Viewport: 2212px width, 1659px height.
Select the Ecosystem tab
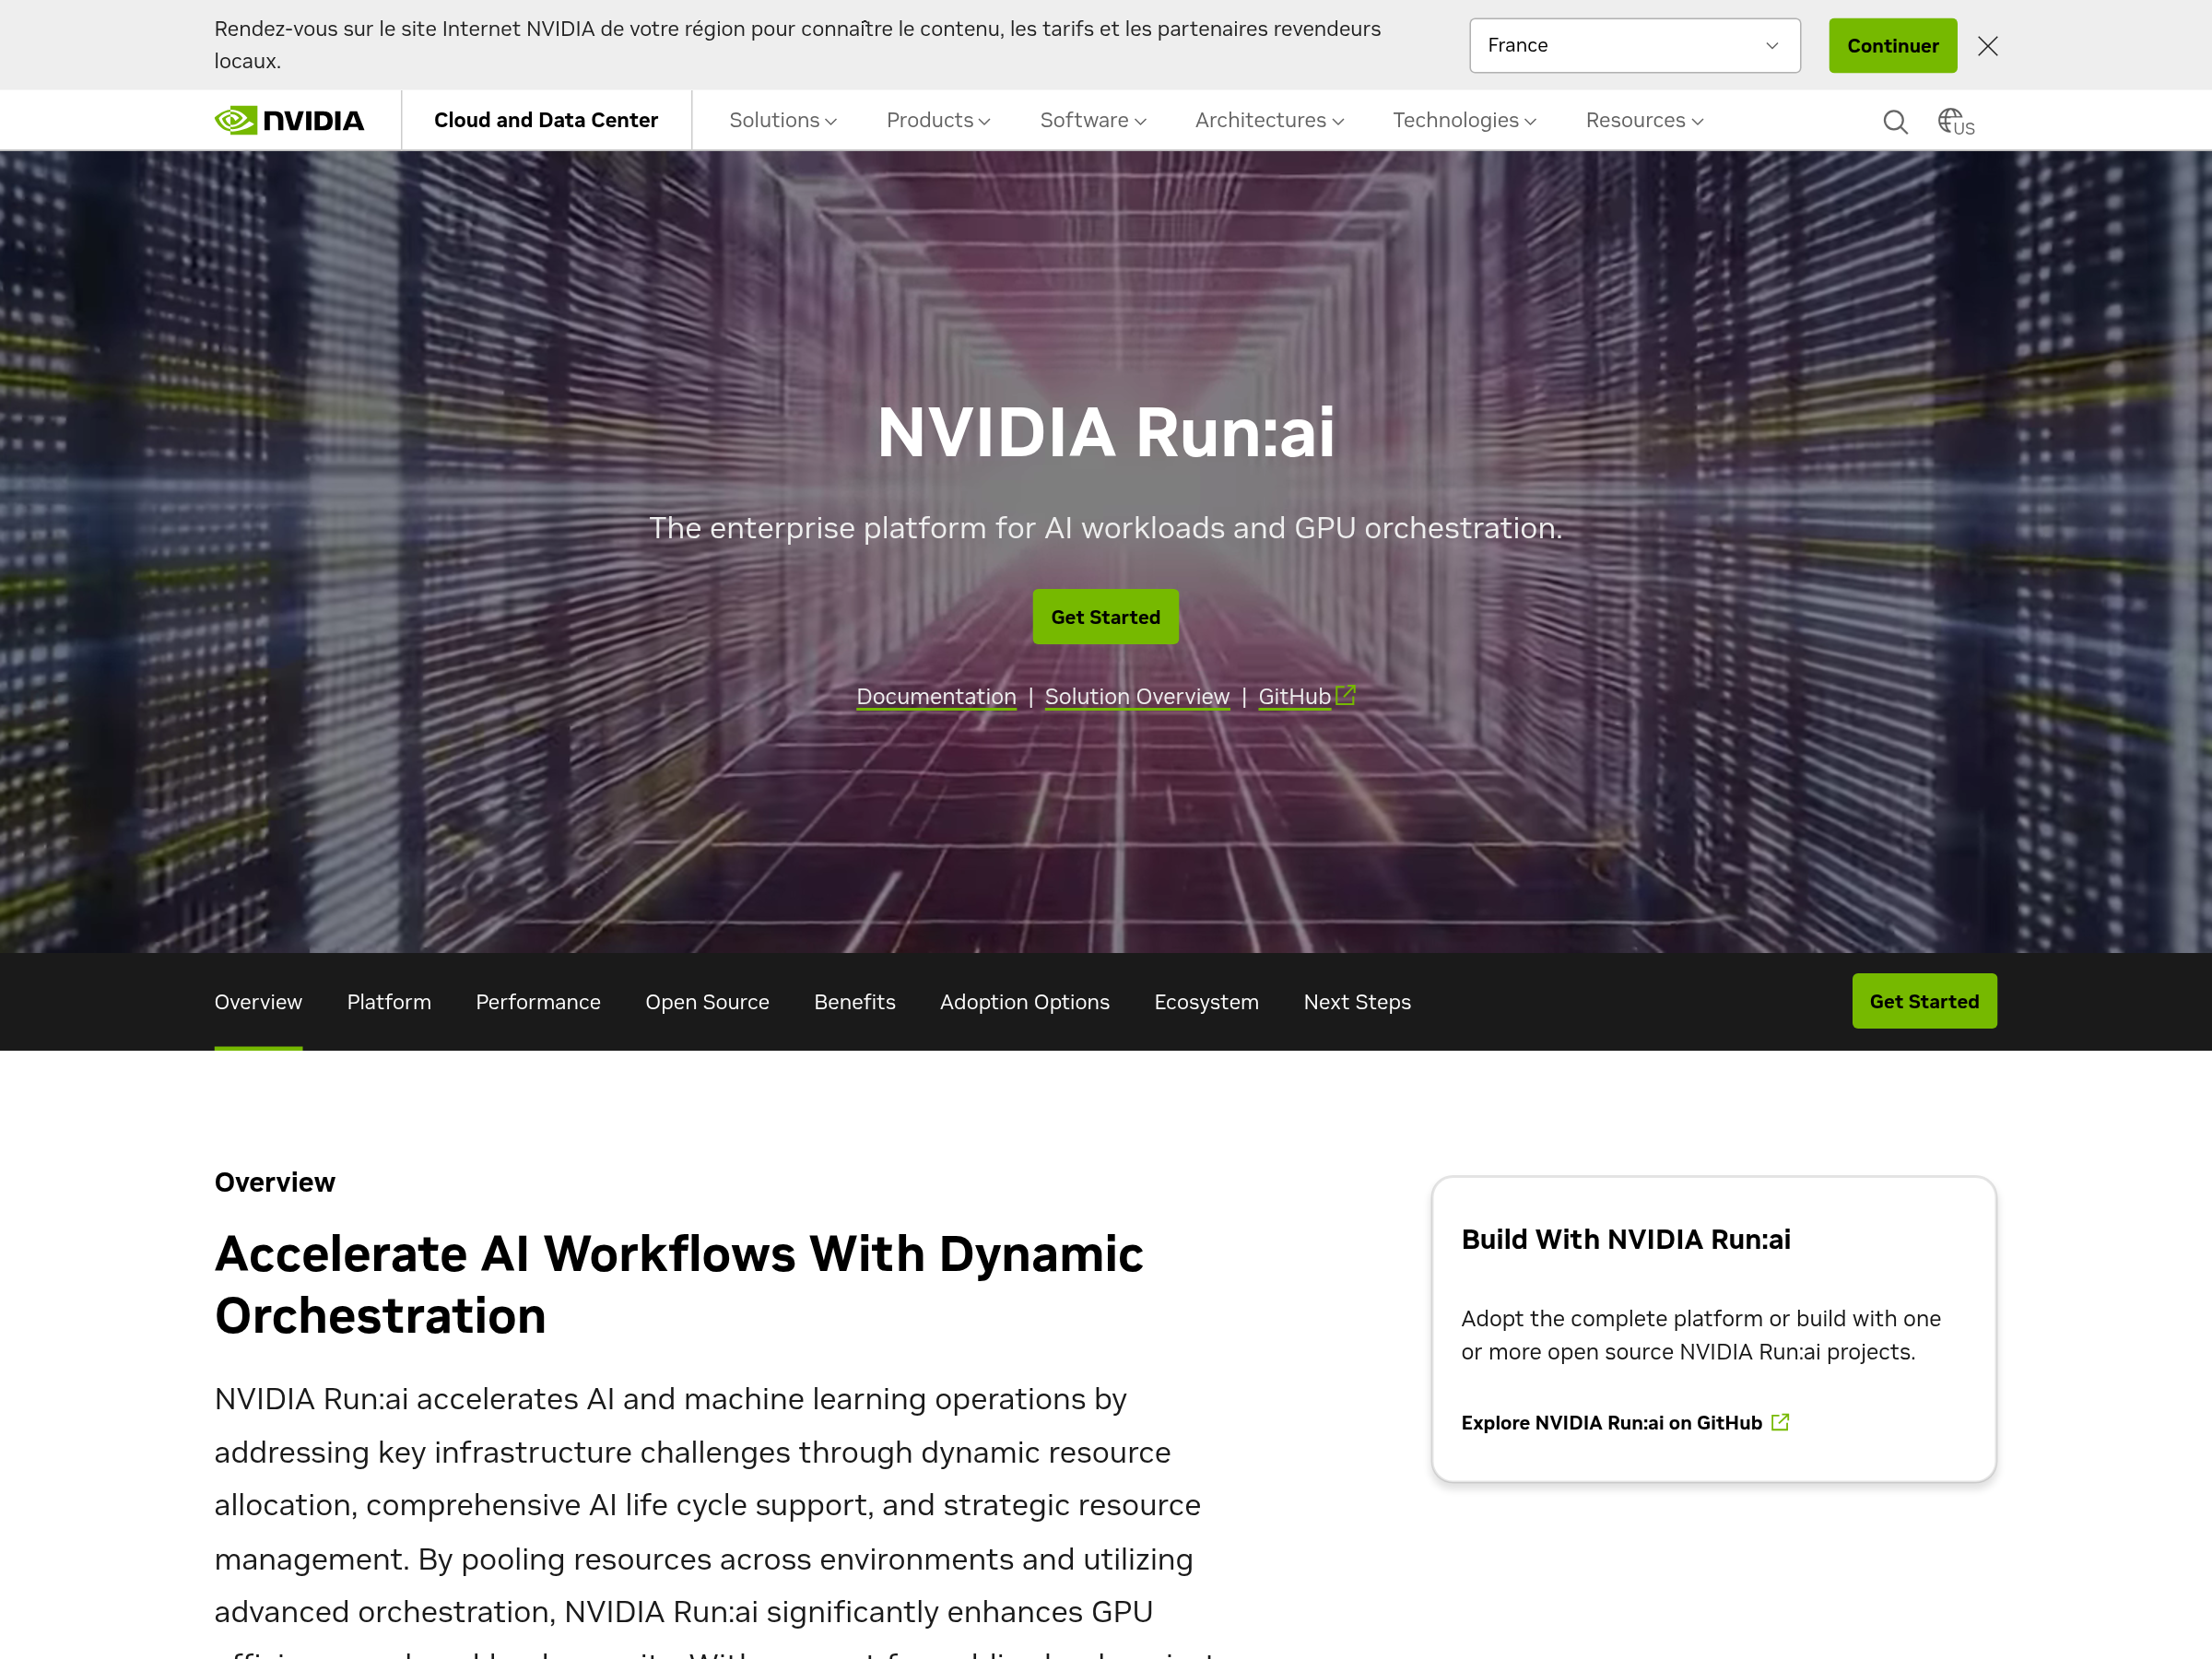1206,1001
